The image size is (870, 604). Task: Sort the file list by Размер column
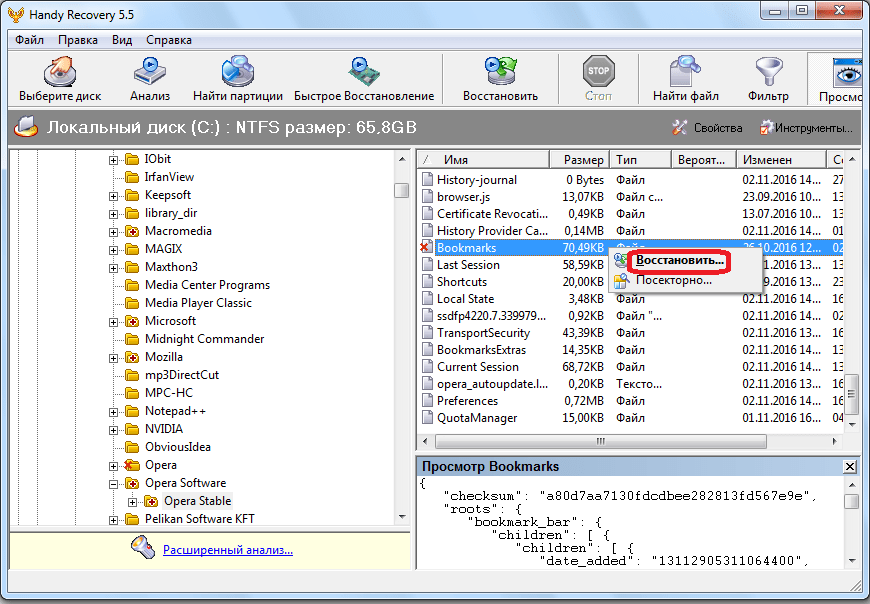(x=581, y=160)
